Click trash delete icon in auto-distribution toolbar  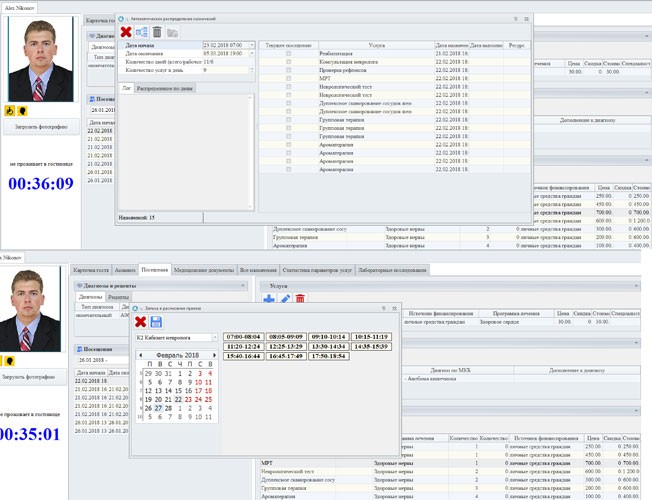(157, 32)
